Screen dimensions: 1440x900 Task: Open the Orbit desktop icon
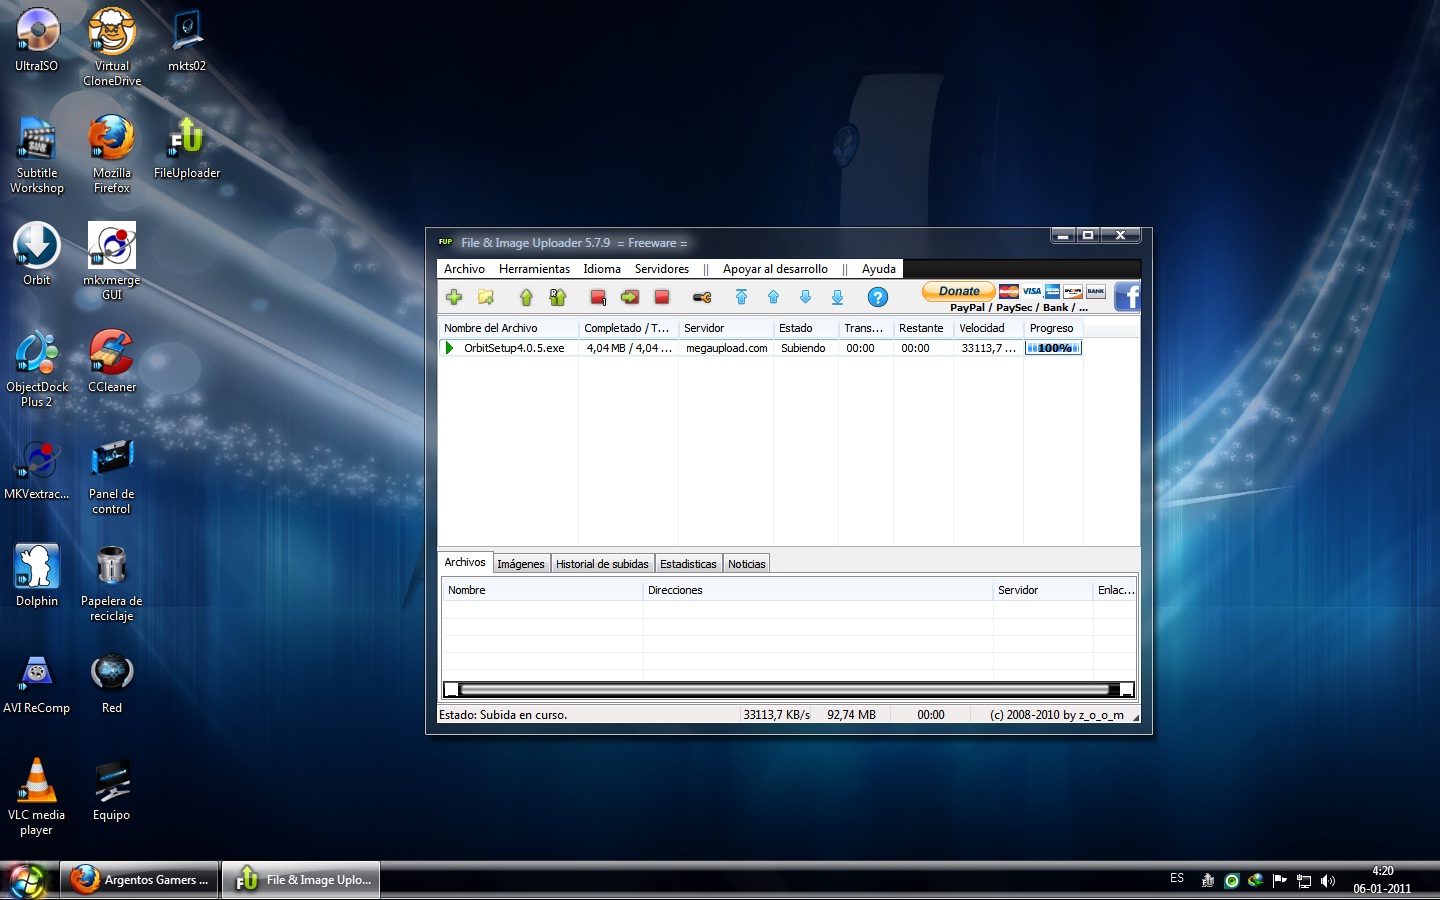(37, 255)
